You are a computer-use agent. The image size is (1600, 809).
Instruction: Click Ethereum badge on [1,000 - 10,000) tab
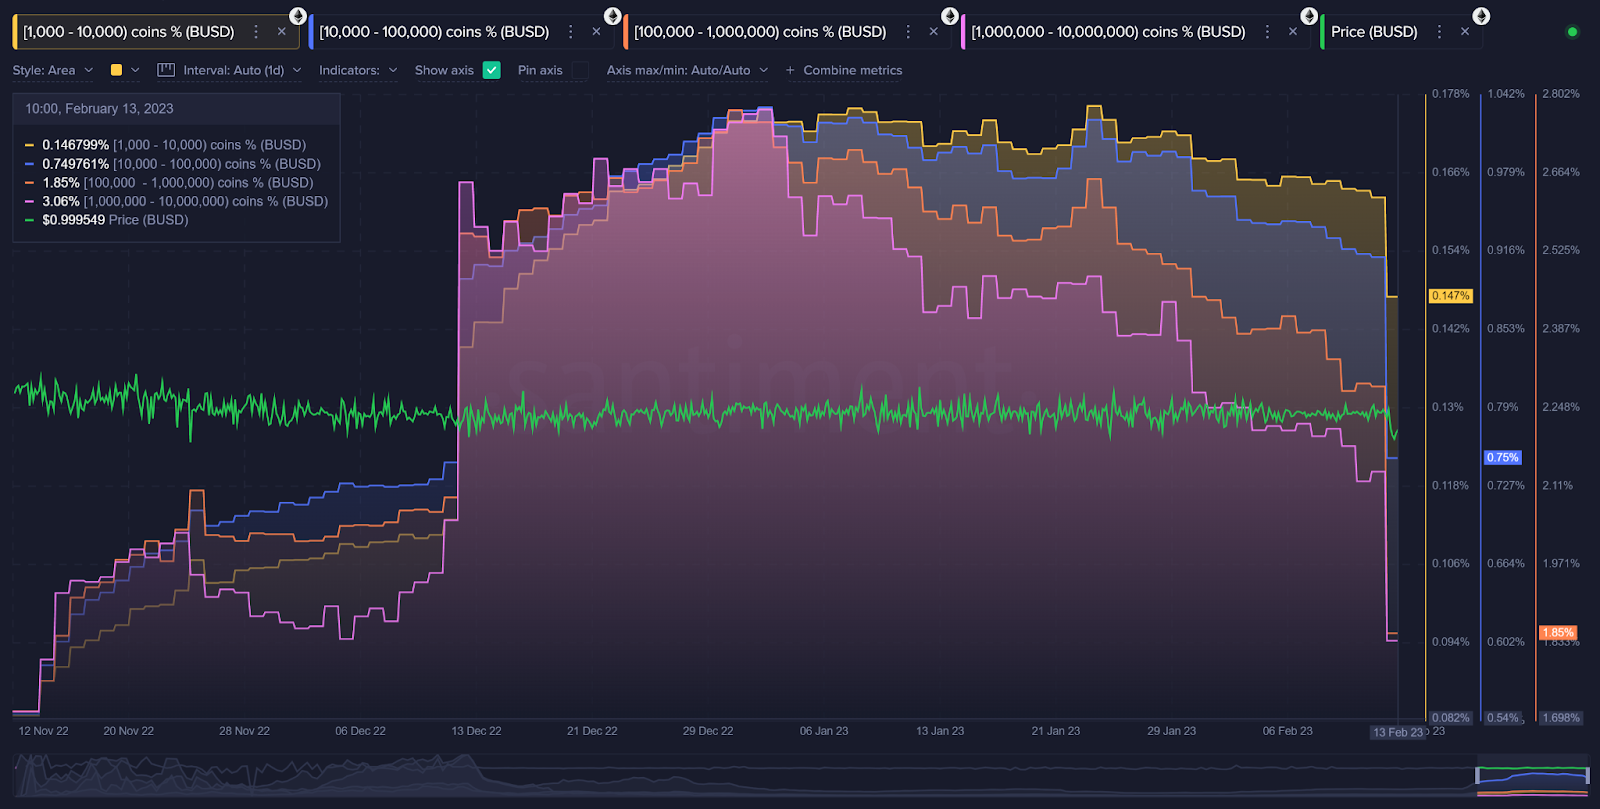[298, 16]
